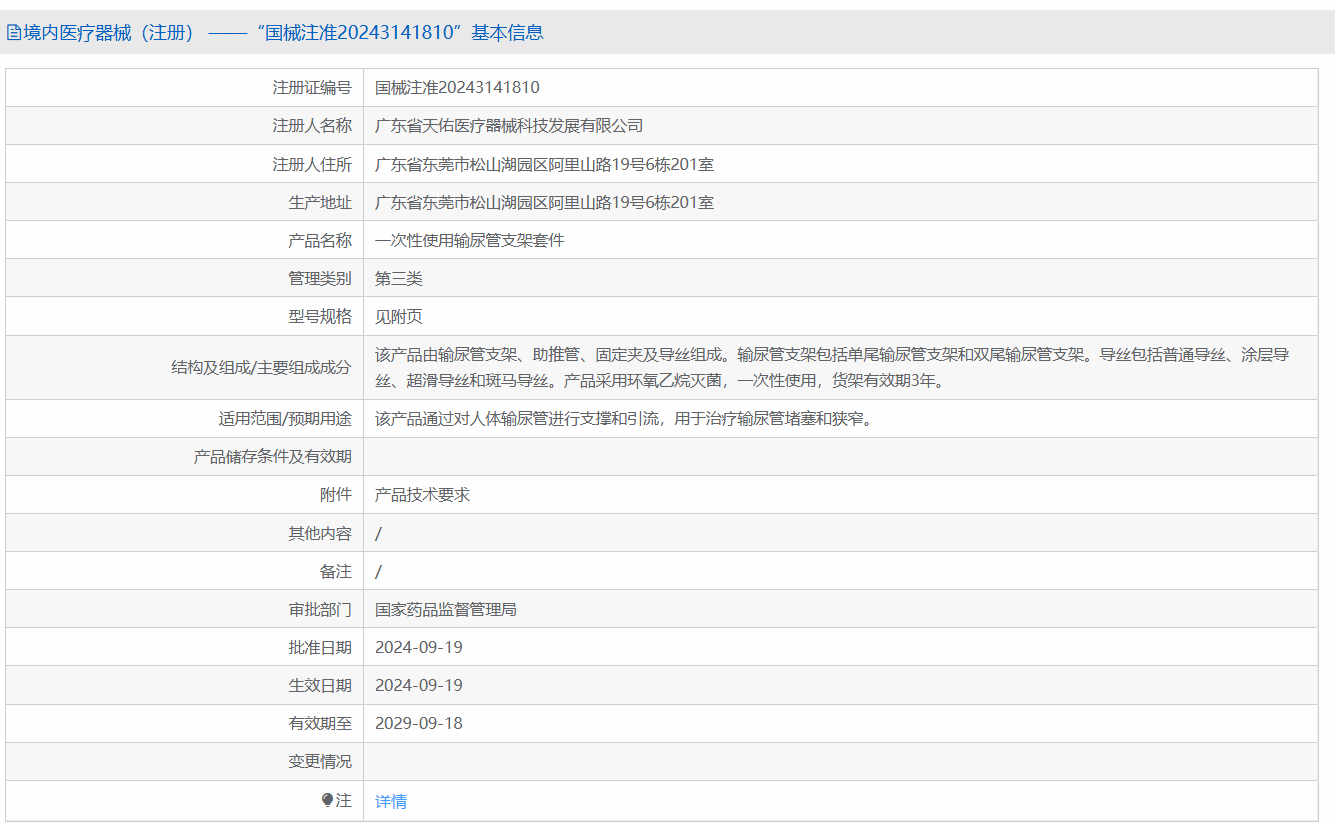The height and width of the screenshot is (824, 1335).
Task: Click the 国家药品监督管理局 approval department value
Action: (x=445, y=609)
